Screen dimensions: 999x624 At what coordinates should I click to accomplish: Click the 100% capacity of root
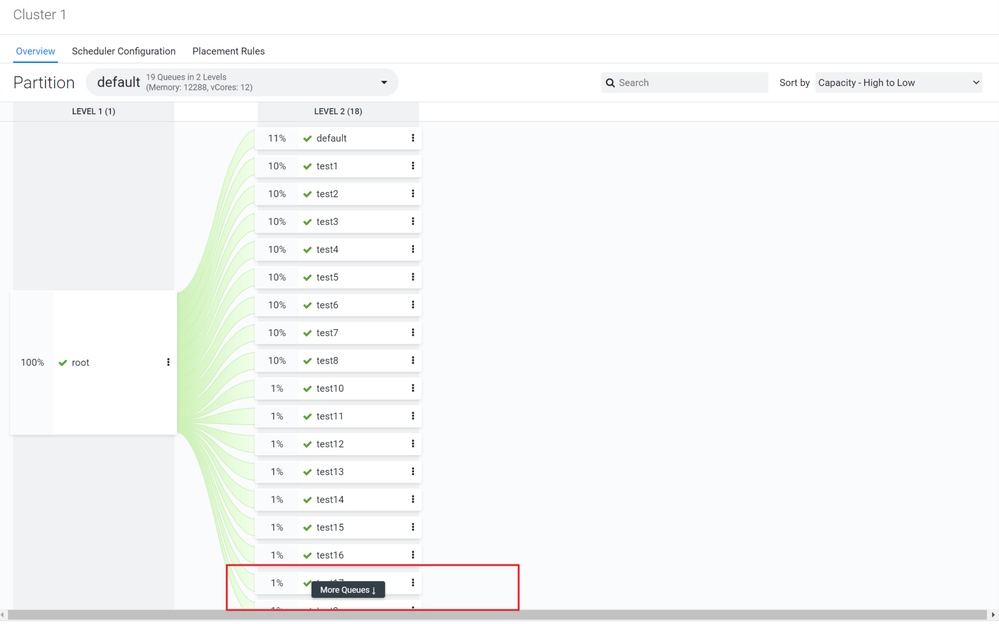tap(32, 362)
